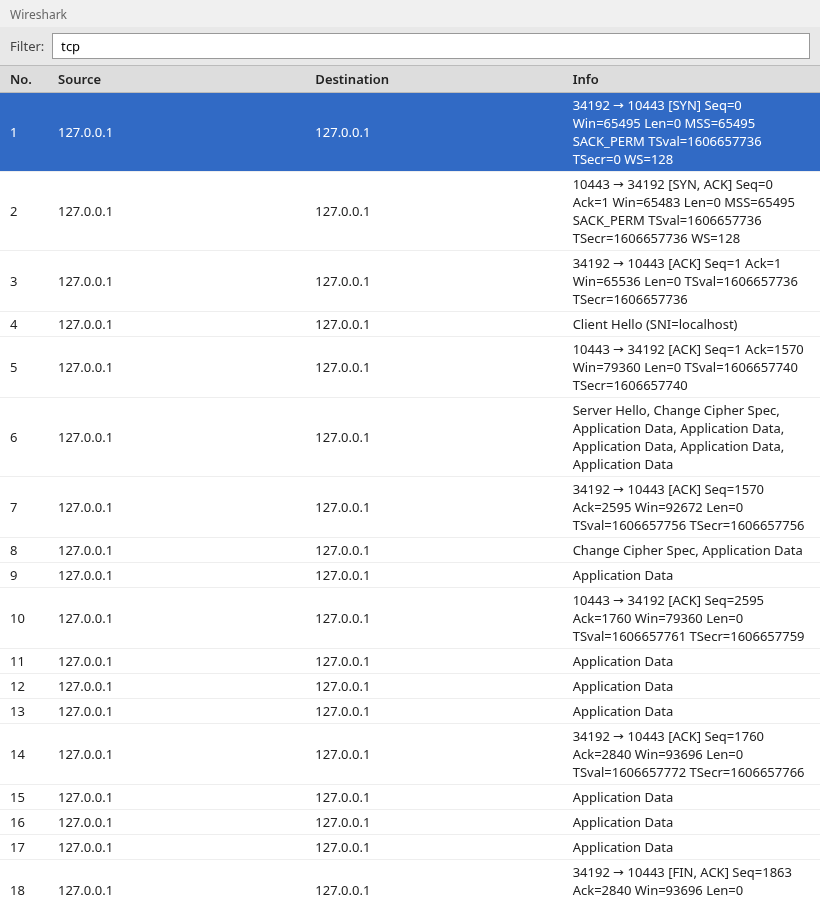Click the Source column header
This screenshot has width=820, height=900.
pos(79,79)
